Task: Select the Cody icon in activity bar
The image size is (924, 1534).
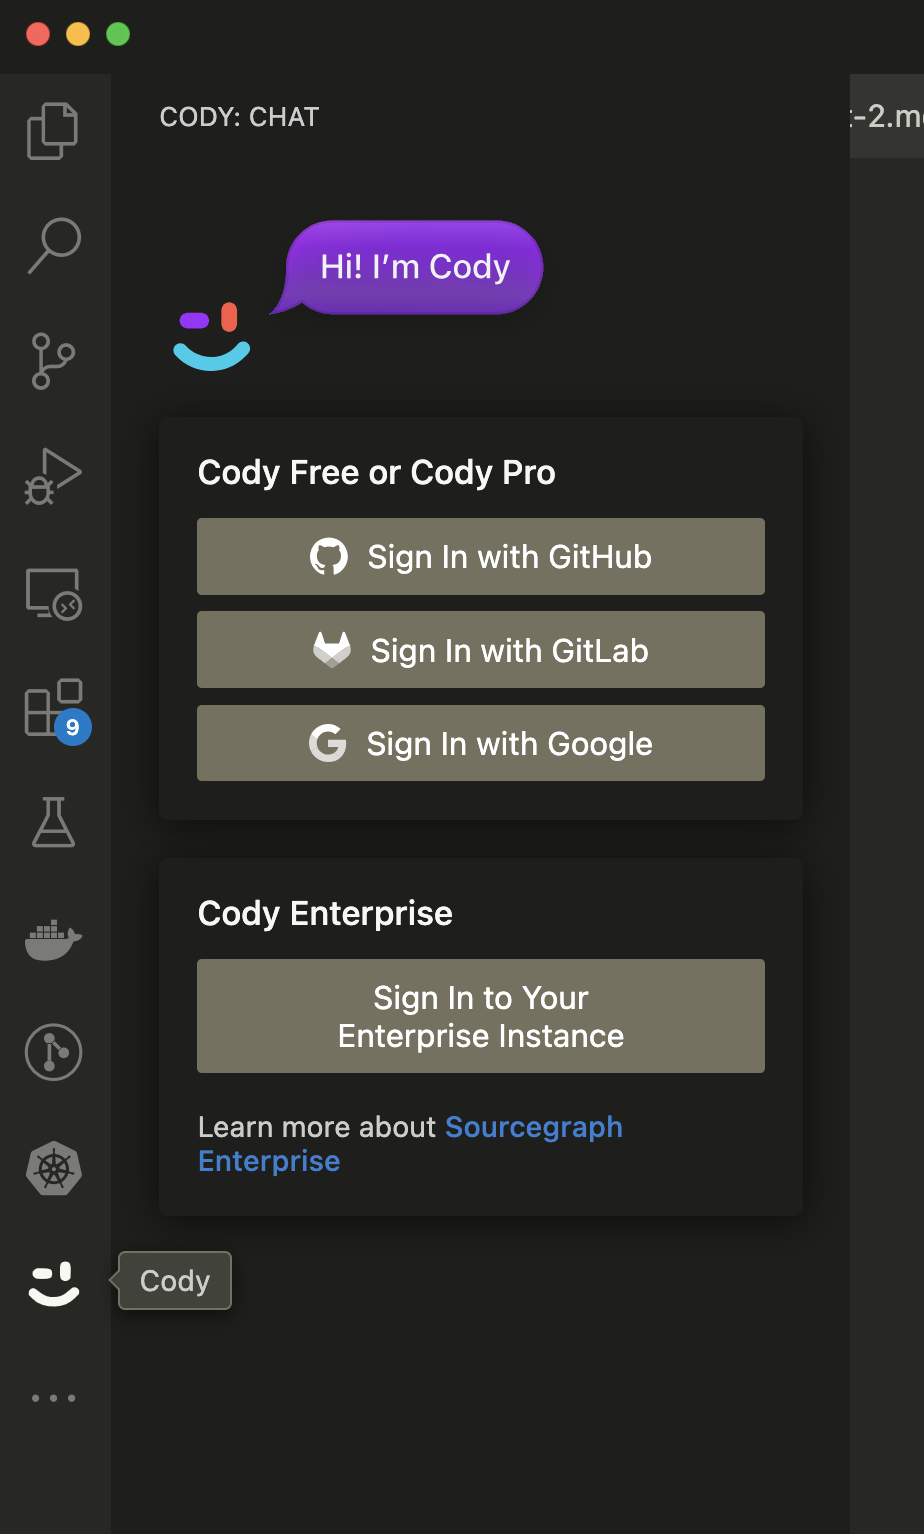Action: (x=53, y=1283)
